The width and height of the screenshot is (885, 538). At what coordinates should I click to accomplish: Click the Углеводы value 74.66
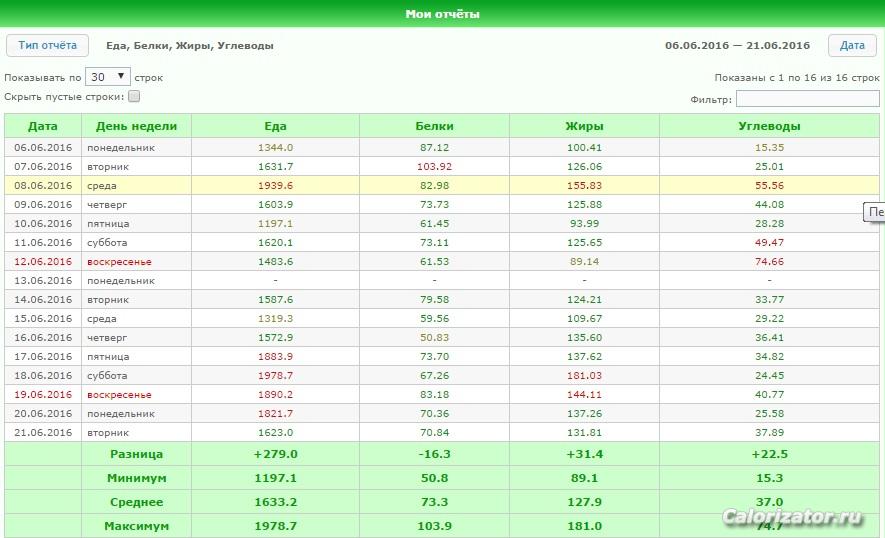(x=769, y=261)
